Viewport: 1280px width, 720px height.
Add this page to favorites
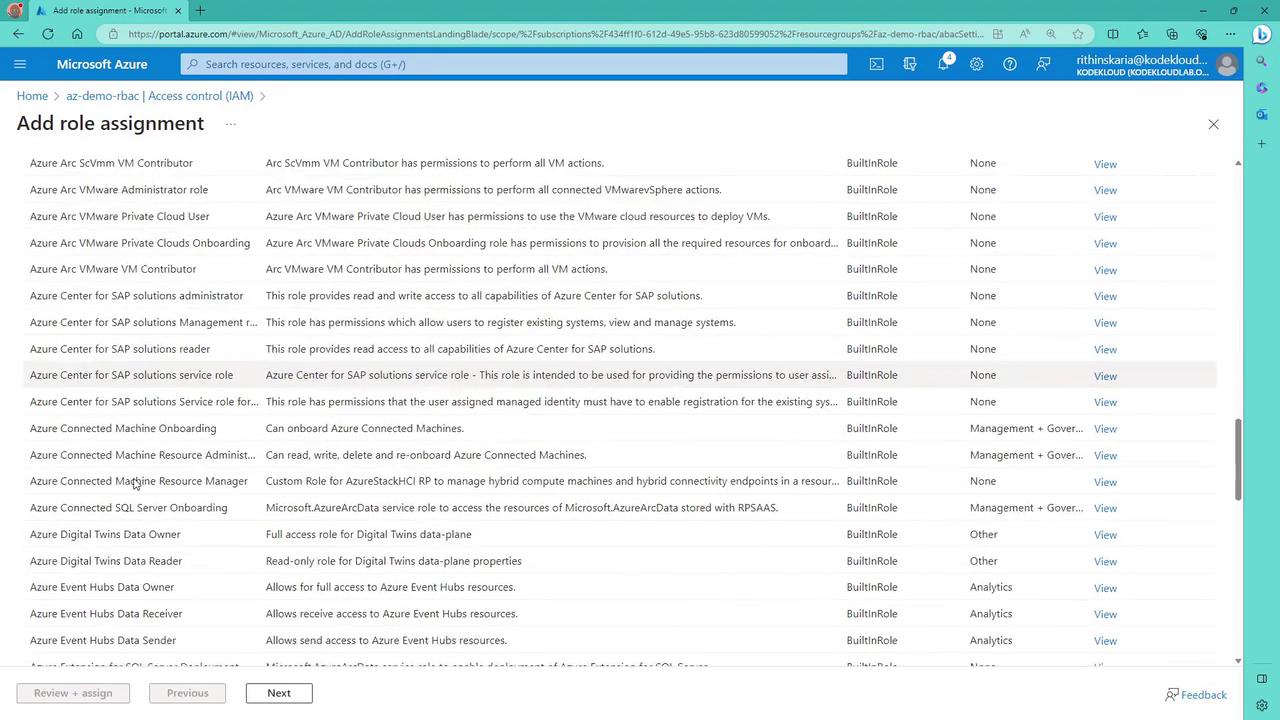tap(1078, 34)
